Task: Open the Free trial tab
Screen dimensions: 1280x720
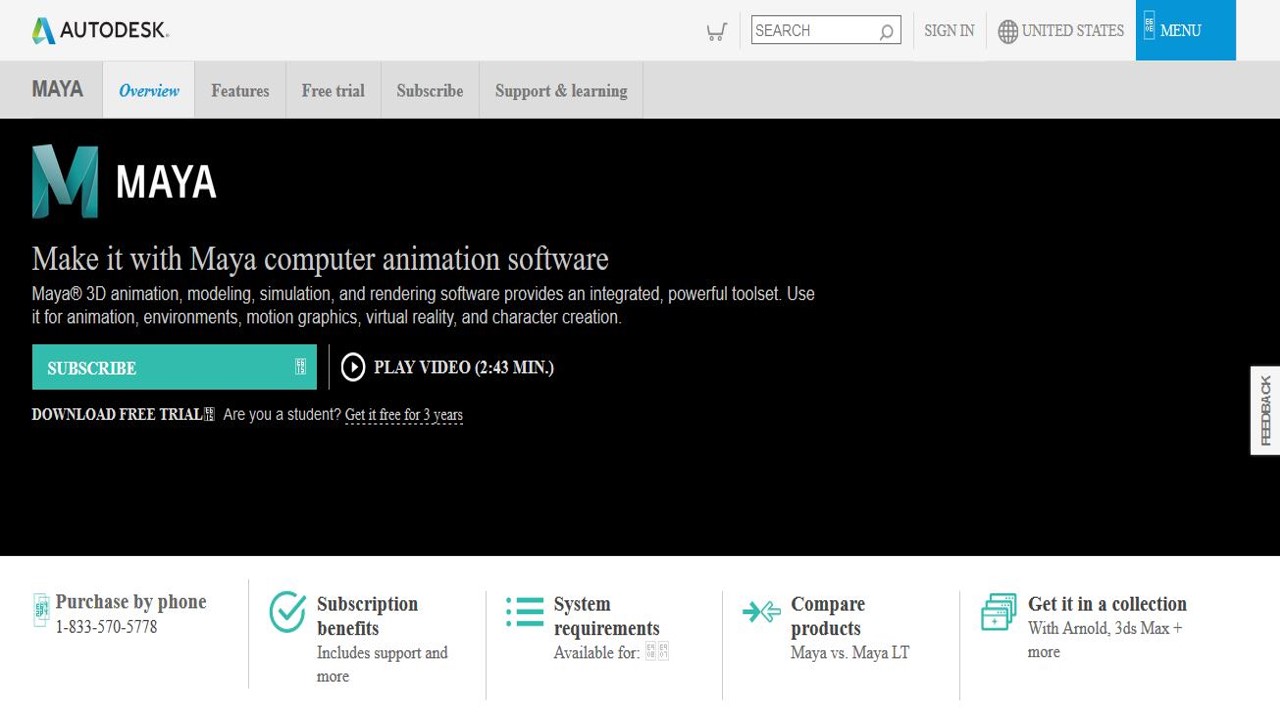Action: [x=332, y=90]
